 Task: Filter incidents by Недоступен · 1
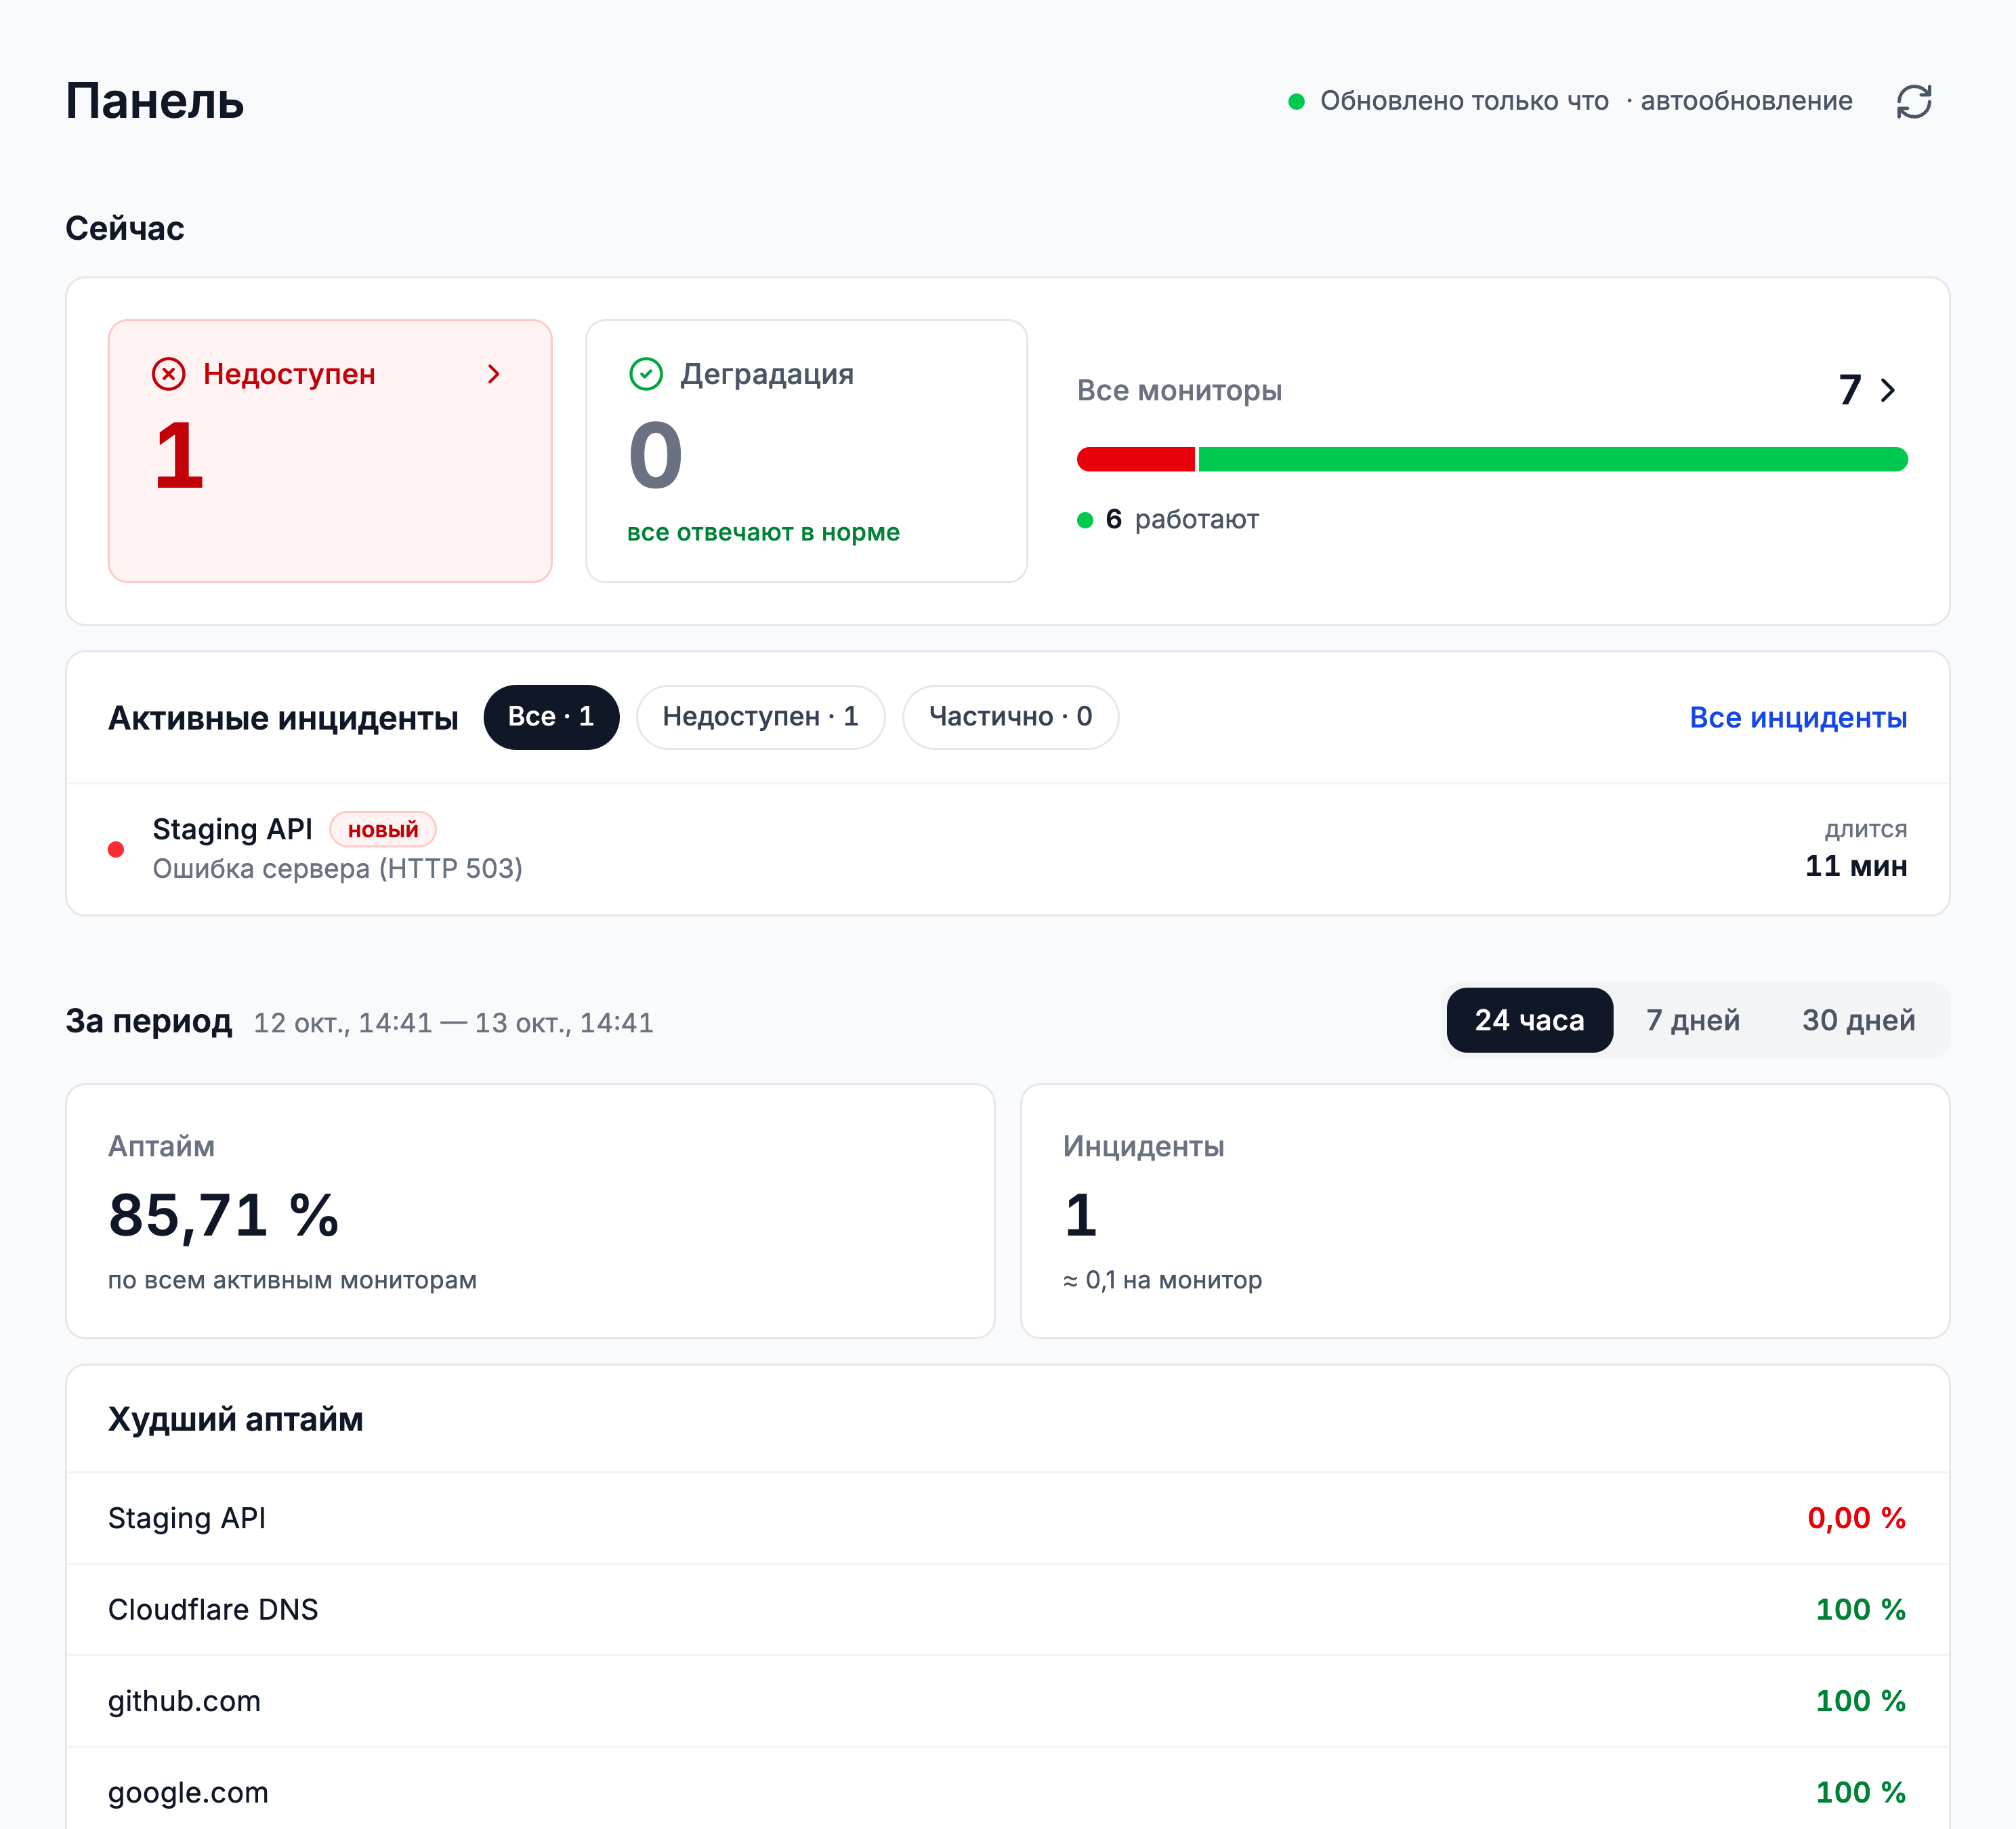click(x=760, y=717)
